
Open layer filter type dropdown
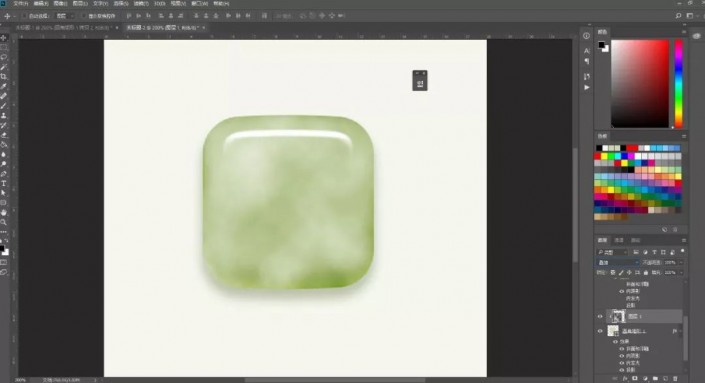(x=612, y=252)
